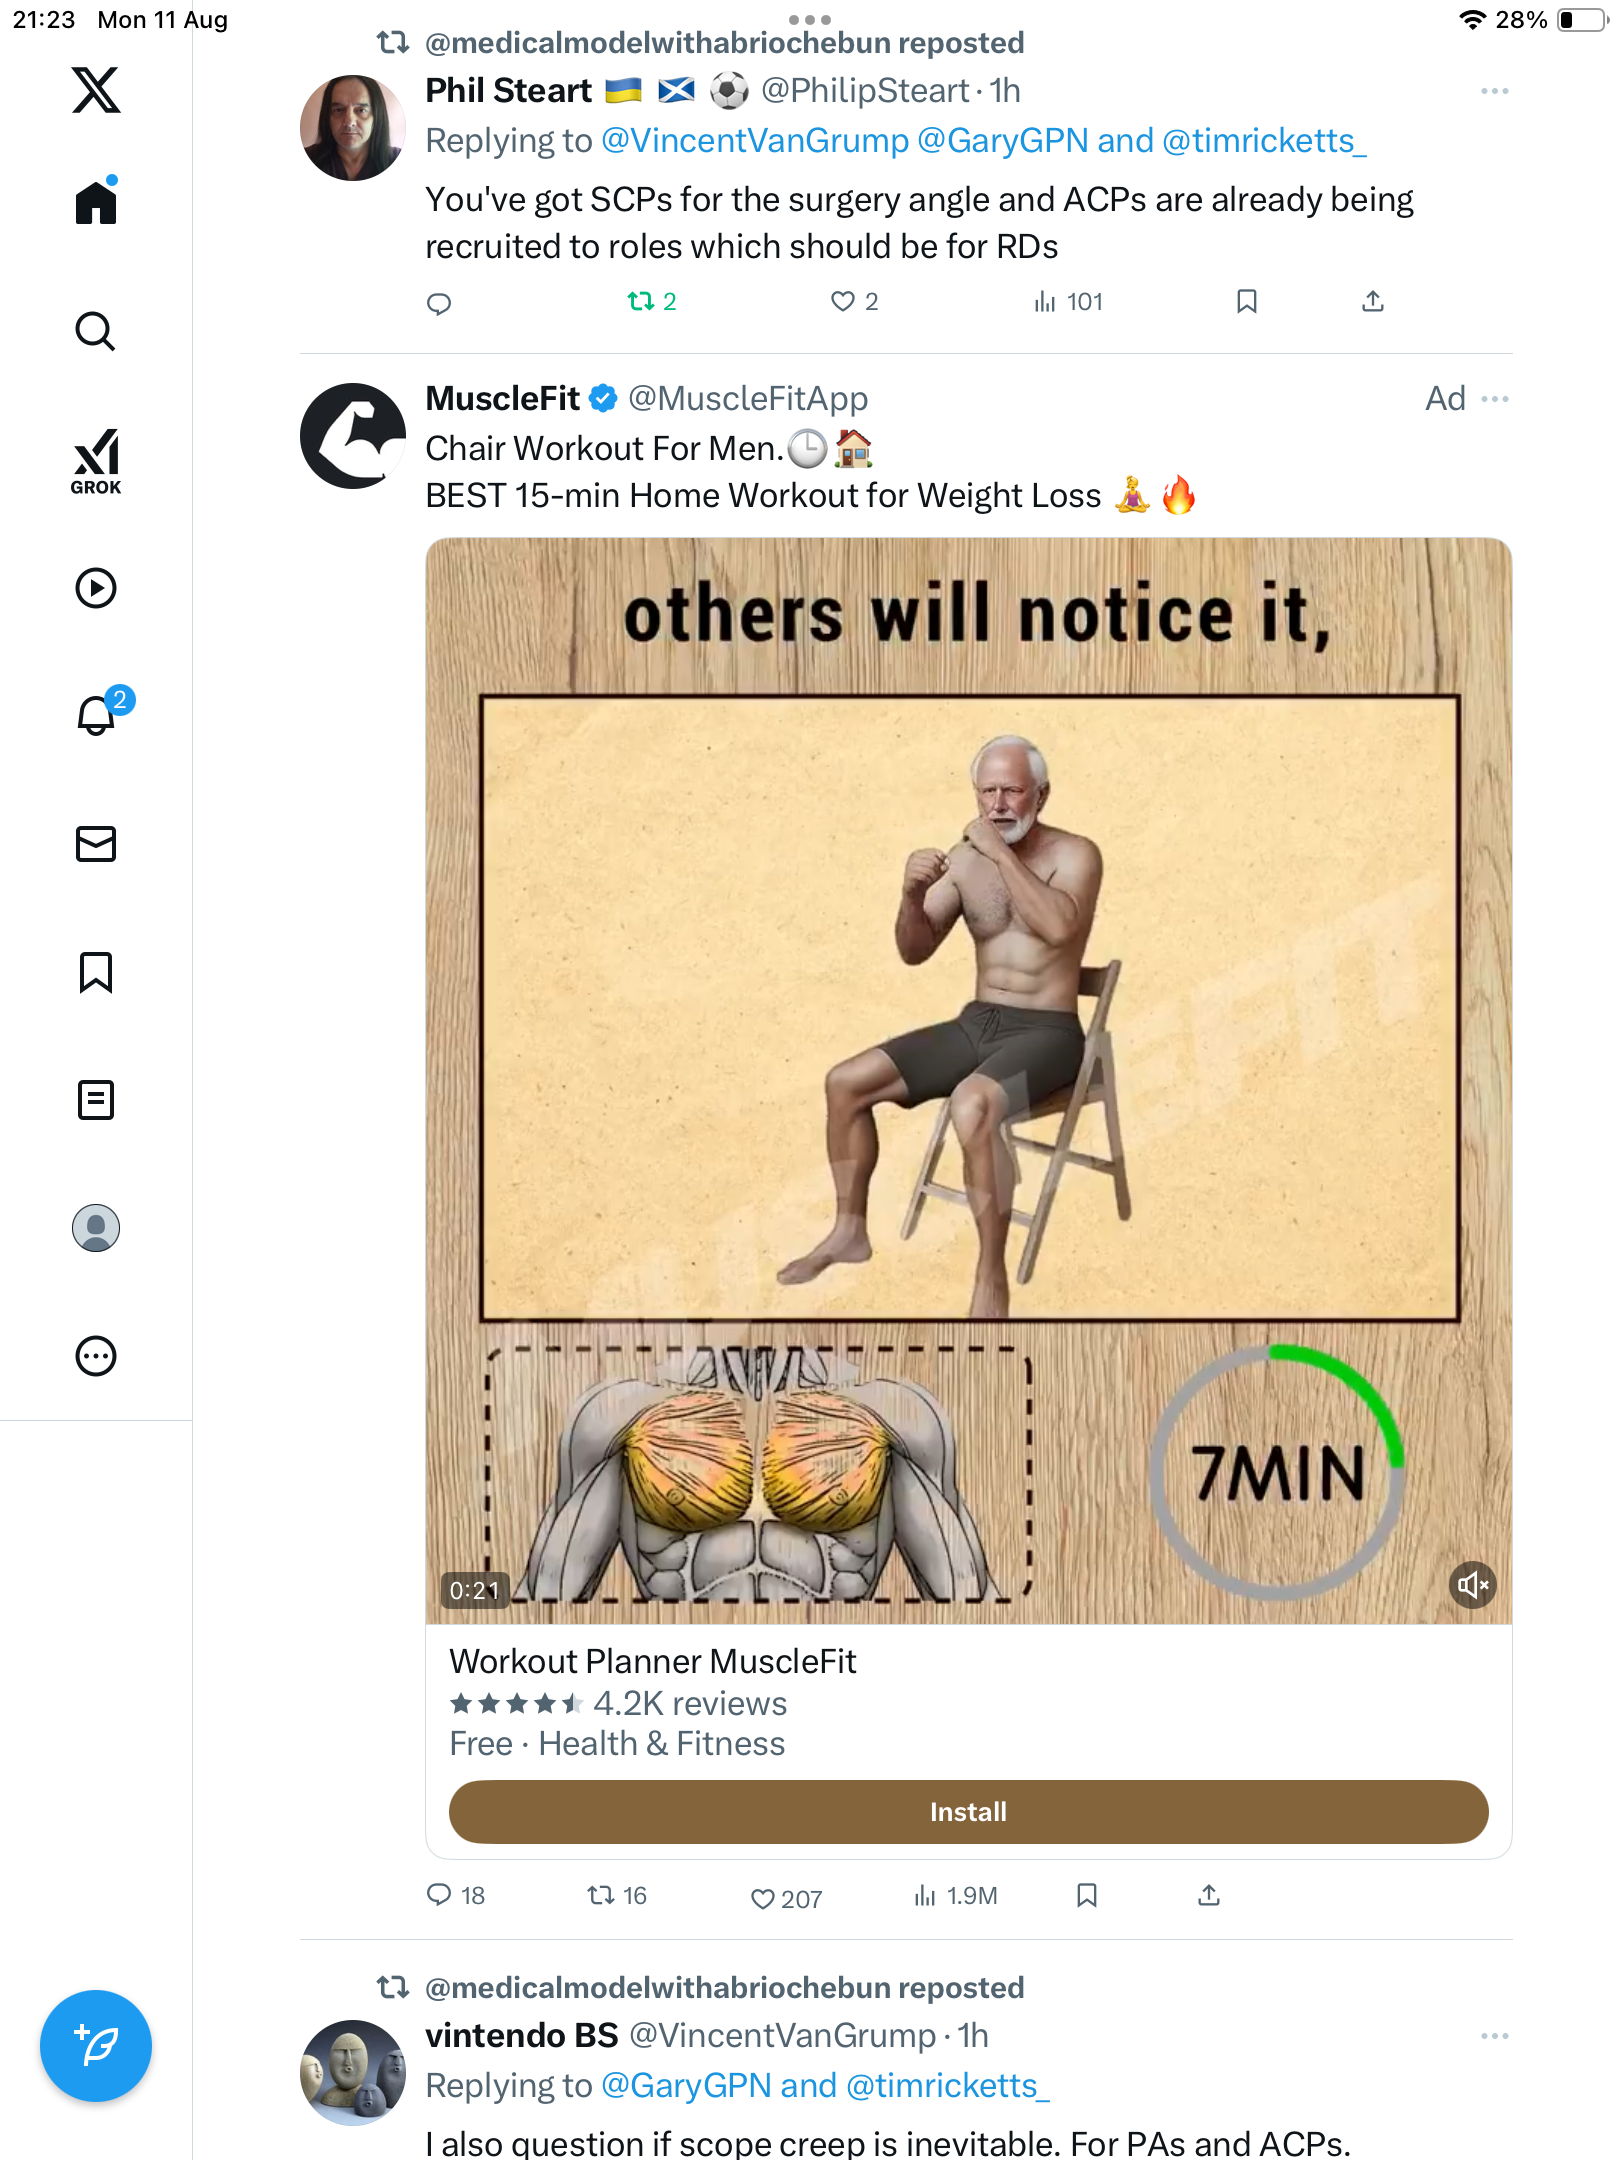Install Workout Planner MuscleFit app

tap(968, 1812)
